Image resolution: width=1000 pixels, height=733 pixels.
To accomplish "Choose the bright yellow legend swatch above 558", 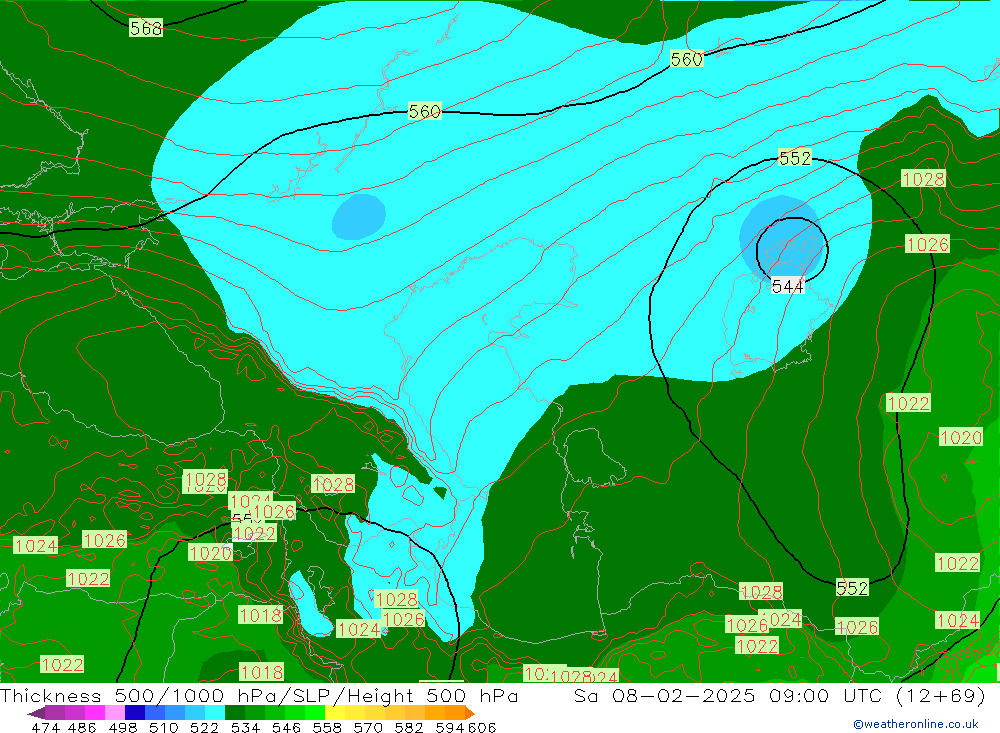I will 335,713.
